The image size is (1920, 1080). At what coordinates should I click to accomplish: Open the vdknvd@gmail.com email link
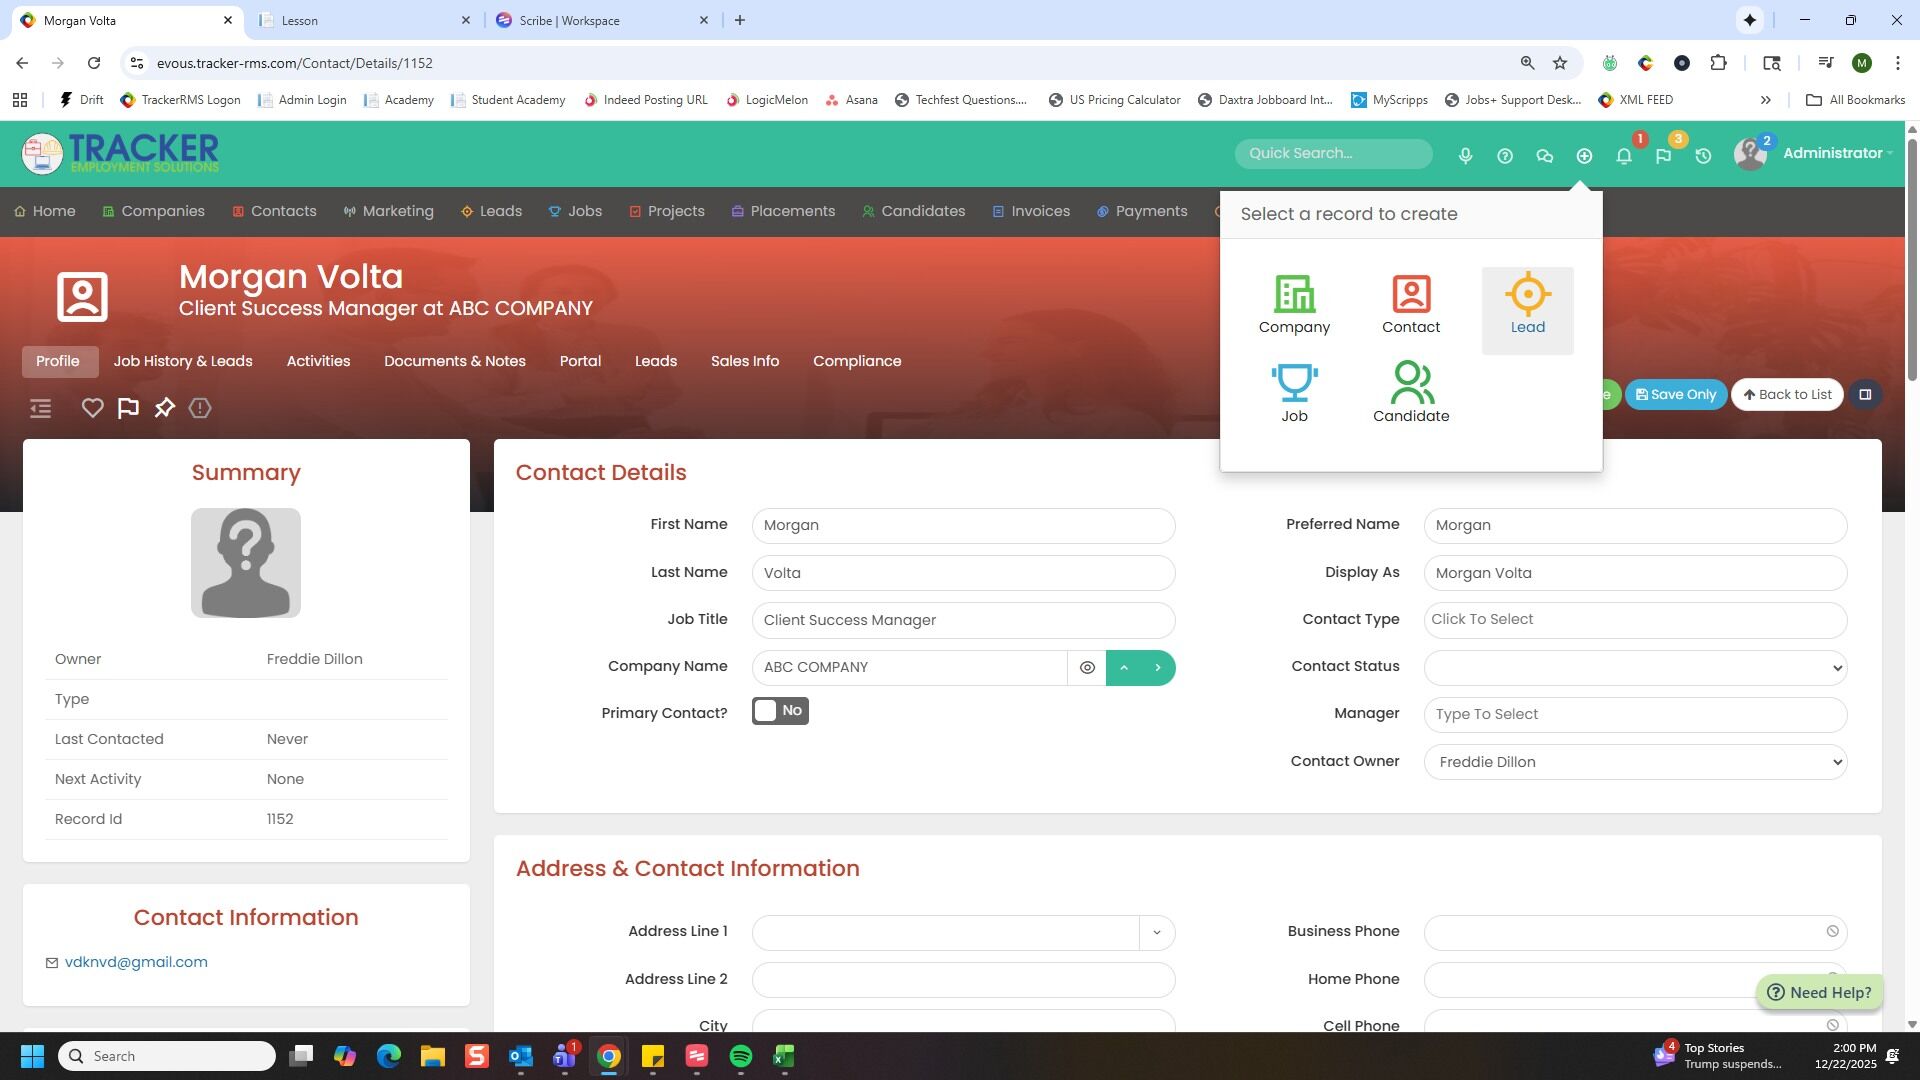[x=136, y=962]
